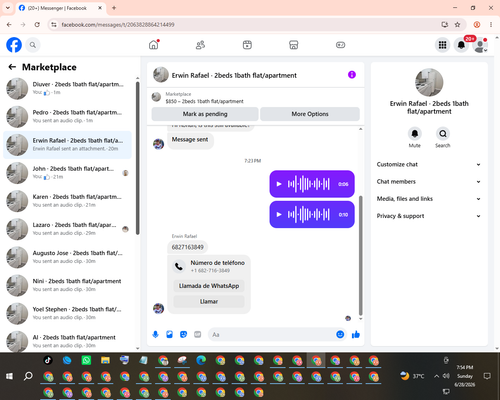Open the account profile picture menu

[x=480, y=45]
